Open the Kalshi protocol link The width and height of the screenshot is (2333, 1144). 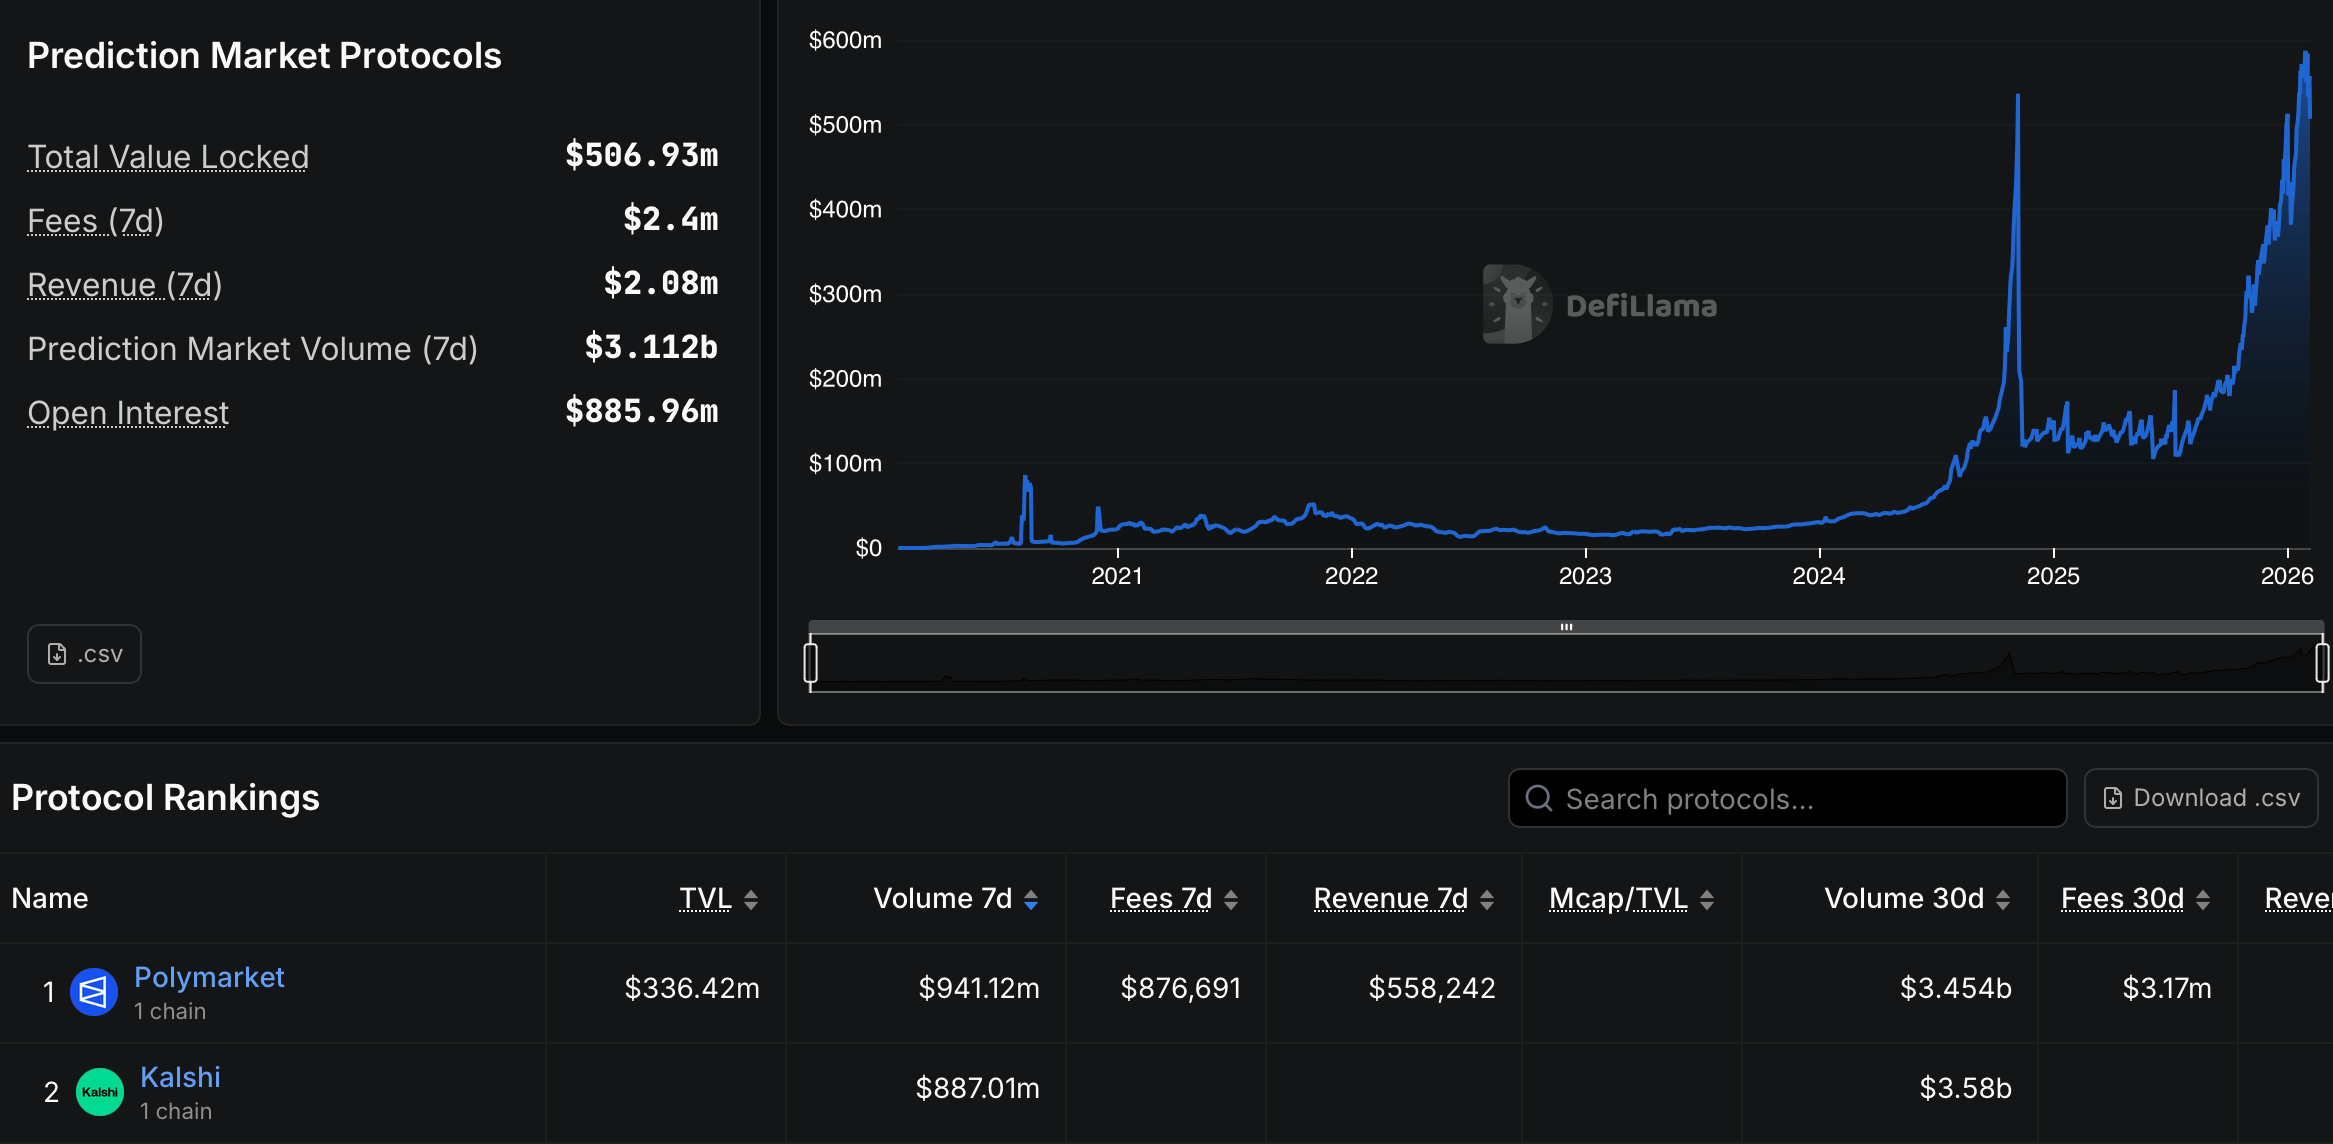coord(180,1077)
